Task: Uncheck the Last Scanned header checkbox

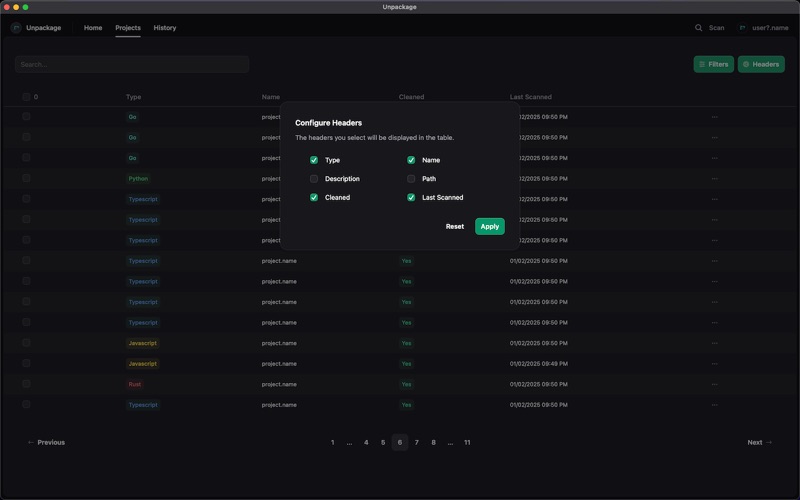Action: 411,197
